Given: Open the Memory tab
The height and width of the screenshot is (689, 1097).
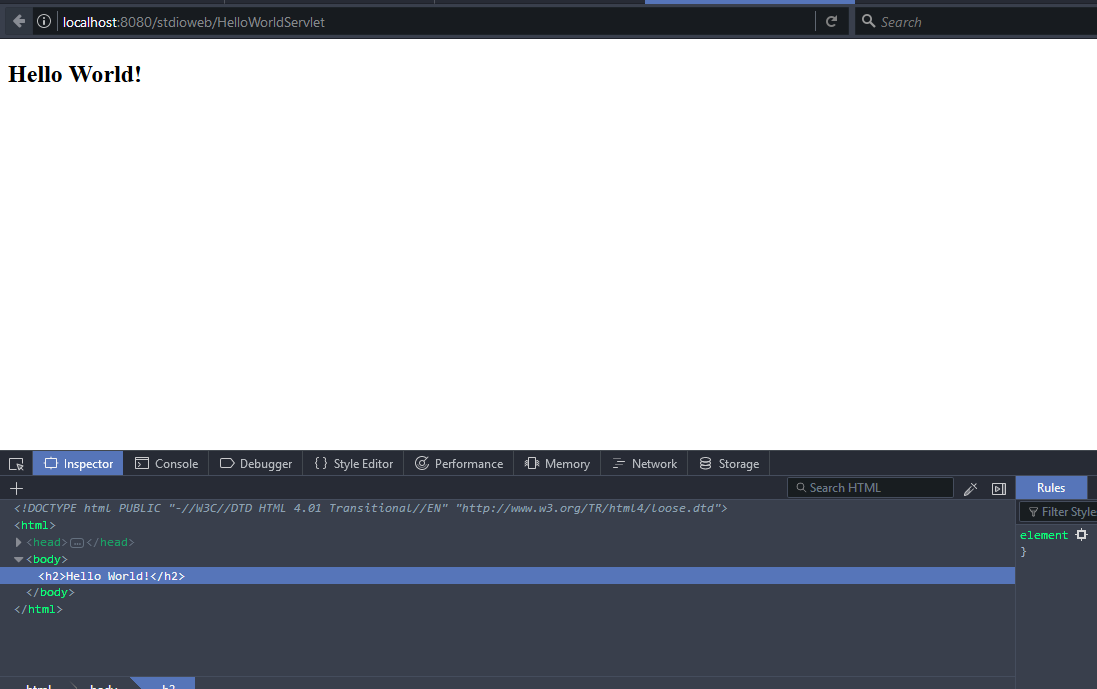Looking at the screenshot, I should pos(557,464).
